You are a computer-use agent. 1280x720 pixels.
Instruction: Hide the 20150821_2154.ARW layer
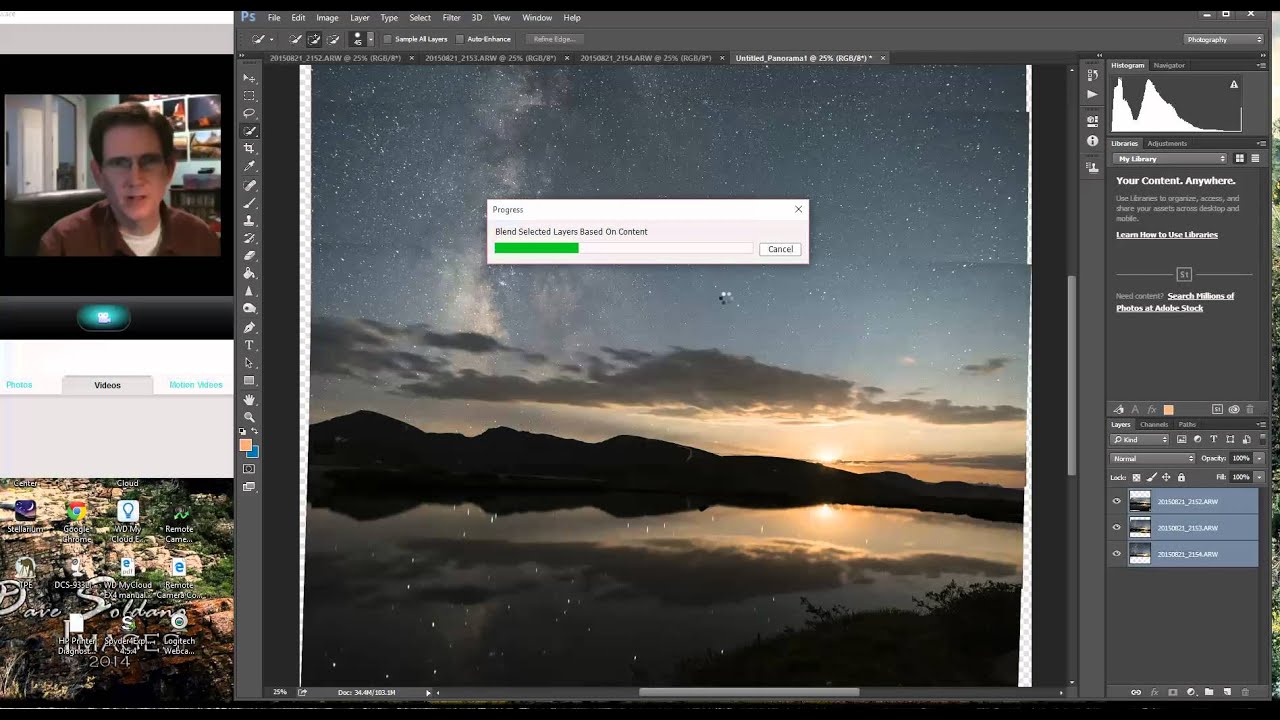(x=1117, y=554)
